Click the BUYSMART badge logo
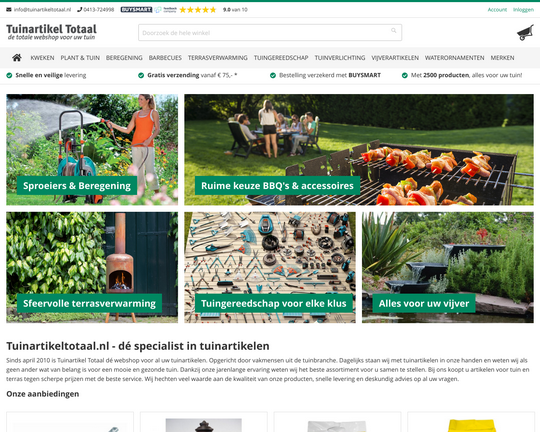 coord(136,10)
